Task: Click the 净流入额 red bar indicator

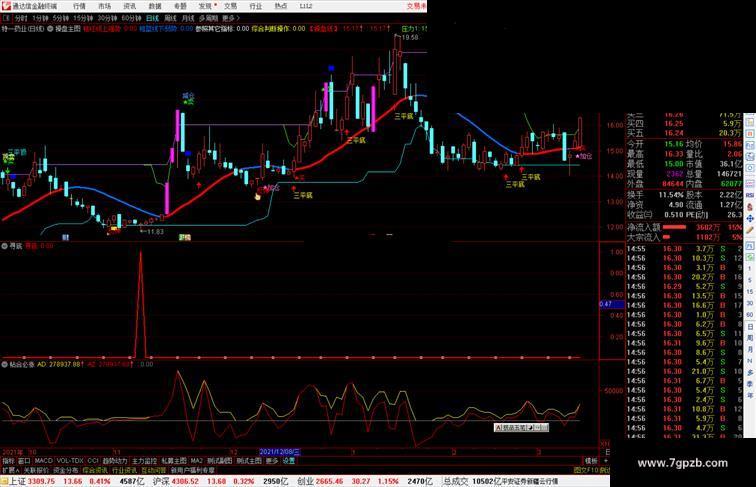Action: [674, 227]
